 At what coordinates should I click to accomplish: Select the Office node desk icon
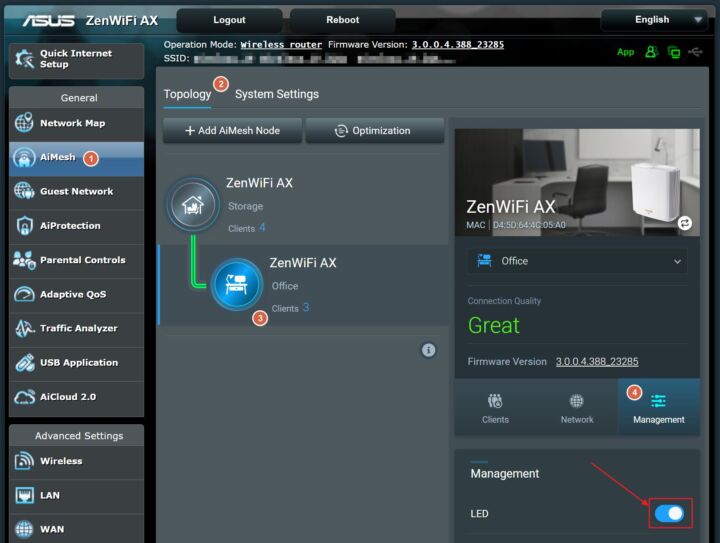(236, 285)
